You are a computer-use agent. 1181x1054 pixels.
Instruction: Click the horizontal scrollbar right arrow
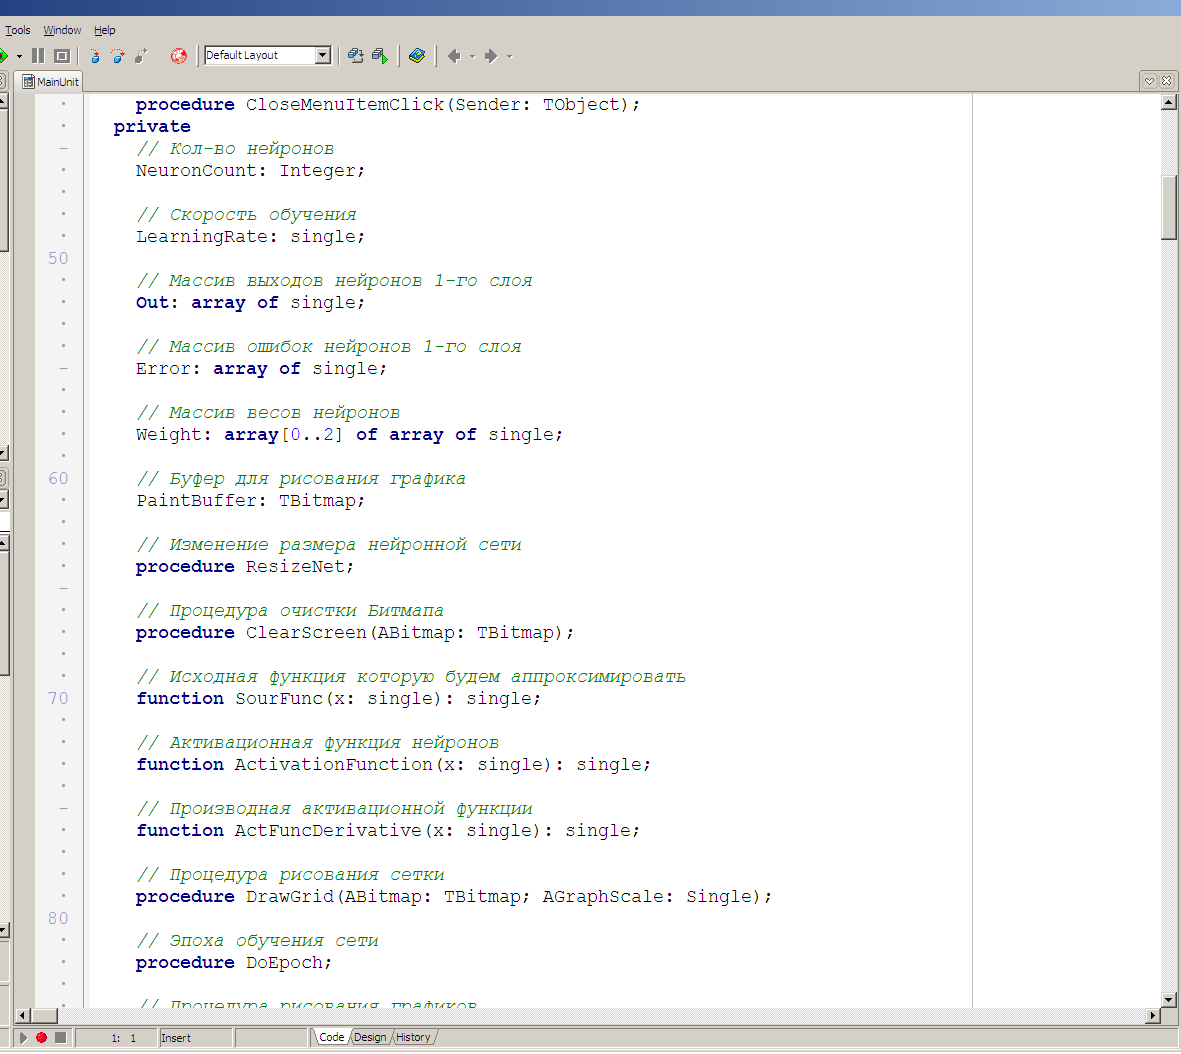(1152, 1016)
